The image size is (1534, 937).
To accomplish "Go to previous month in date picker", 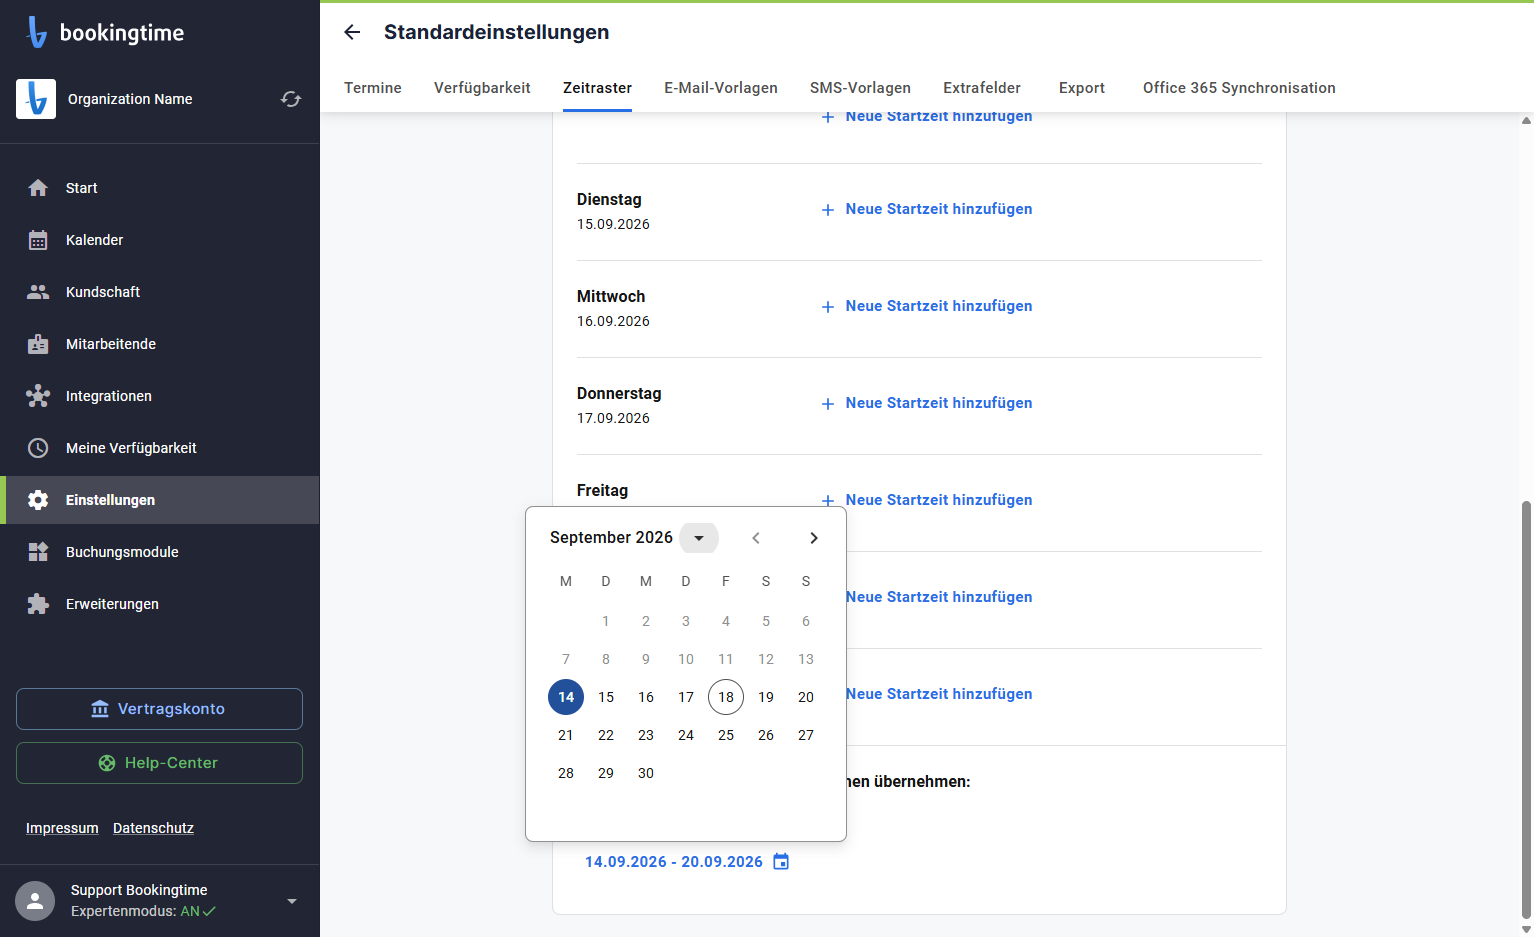I will tap(756, 538).
